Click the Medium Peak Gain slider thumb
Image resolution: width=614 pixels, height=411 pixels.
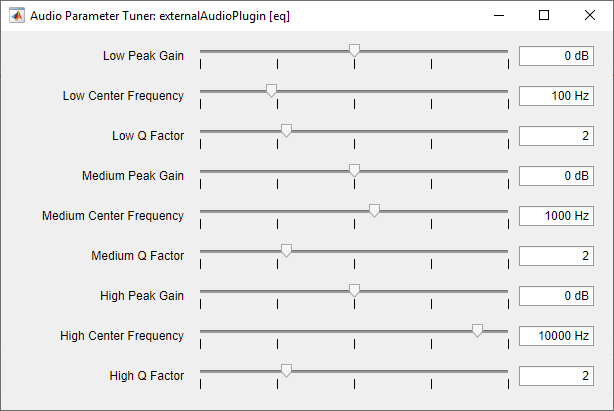(354, 170)
